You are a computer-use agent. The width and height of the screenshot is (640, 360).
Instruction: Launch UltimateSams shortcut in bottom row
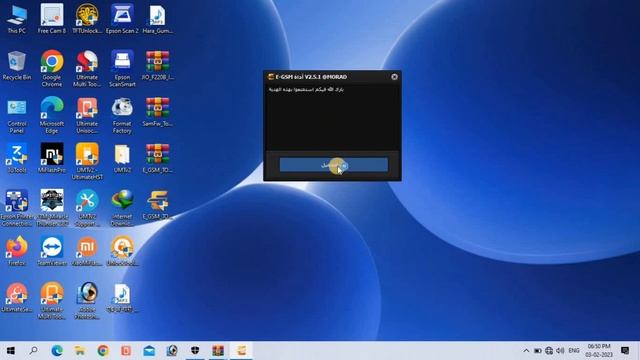(x=17, y=298)
